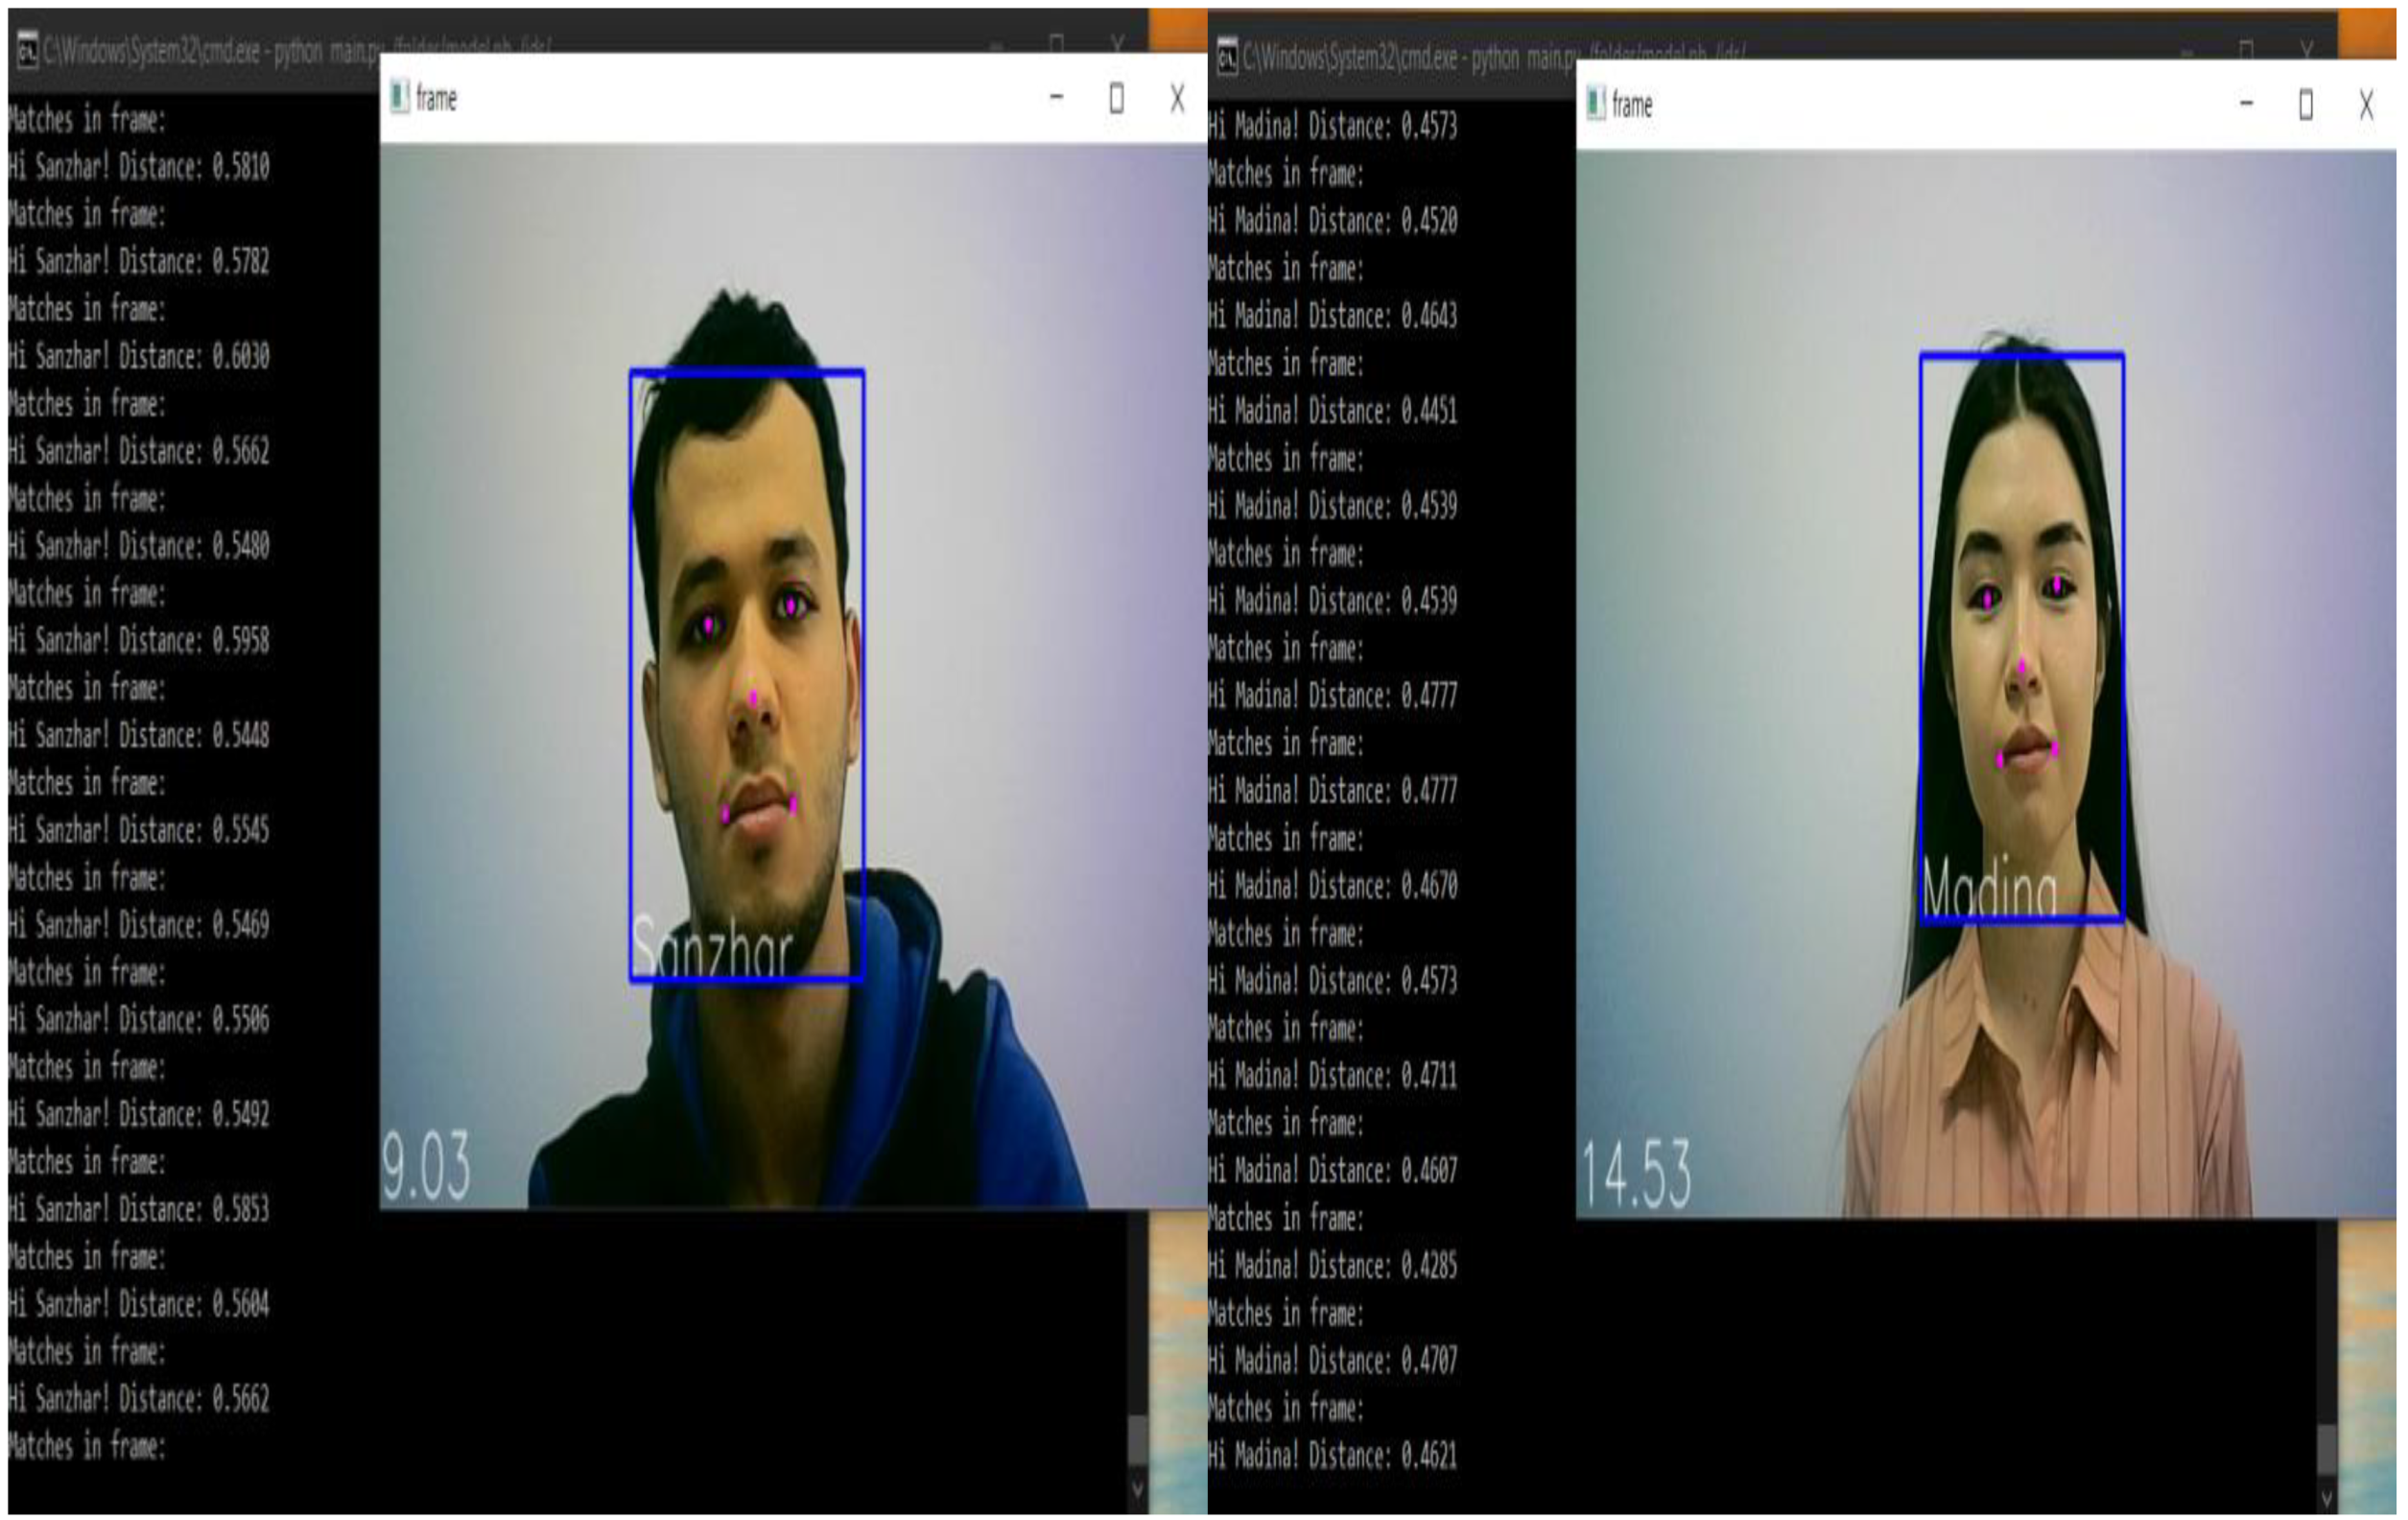Image resolution: width=2408 pixels, height=1520 pixels.
Task: Maximize the frame window showing Madina
Action: 2306,104
